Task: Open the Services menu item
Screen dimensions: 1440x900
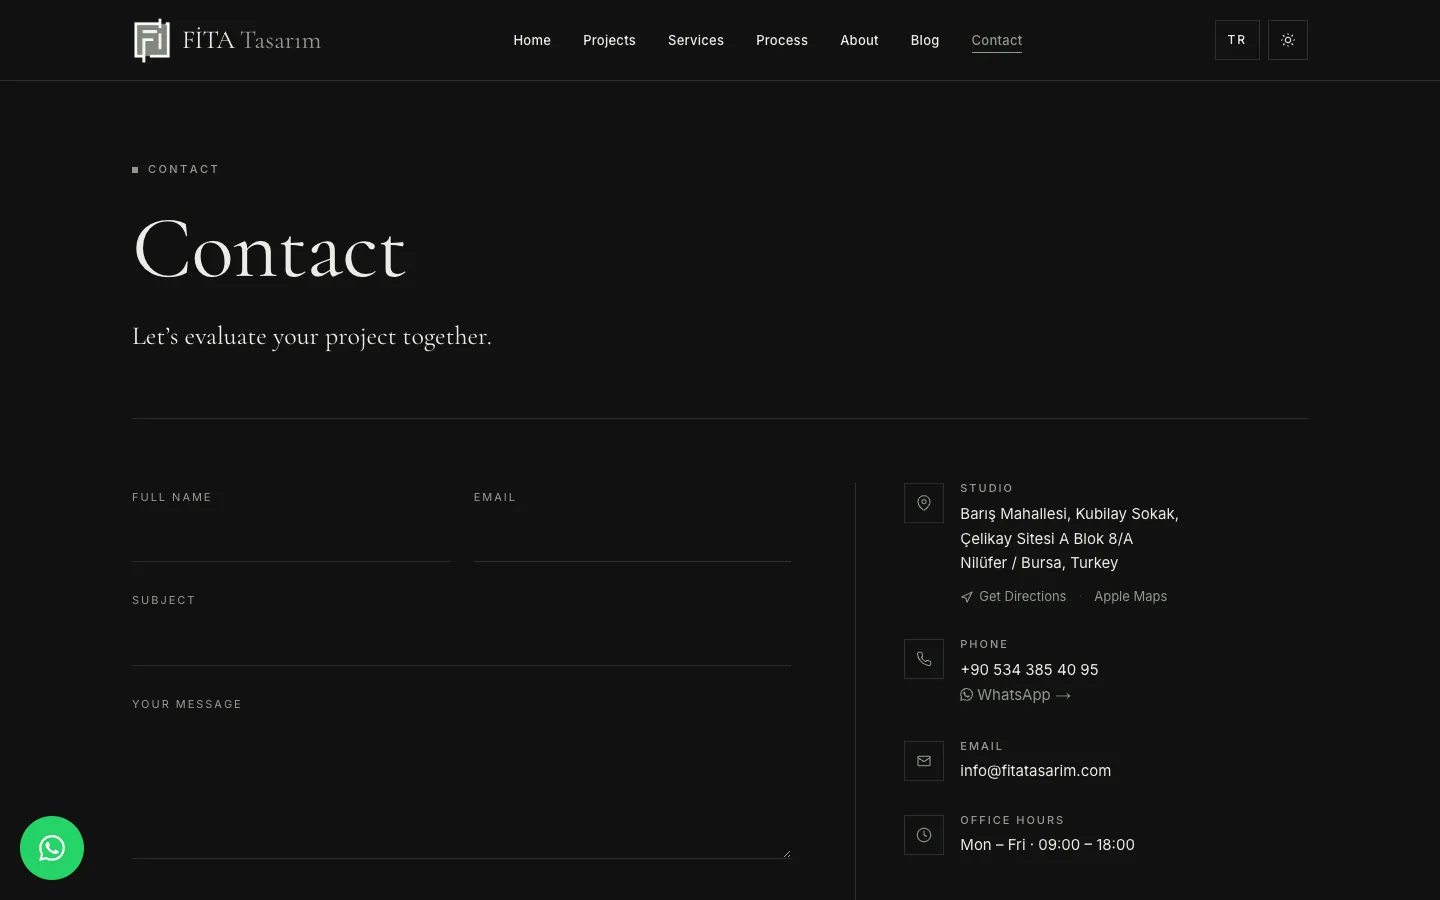Action: coord(696,40)
